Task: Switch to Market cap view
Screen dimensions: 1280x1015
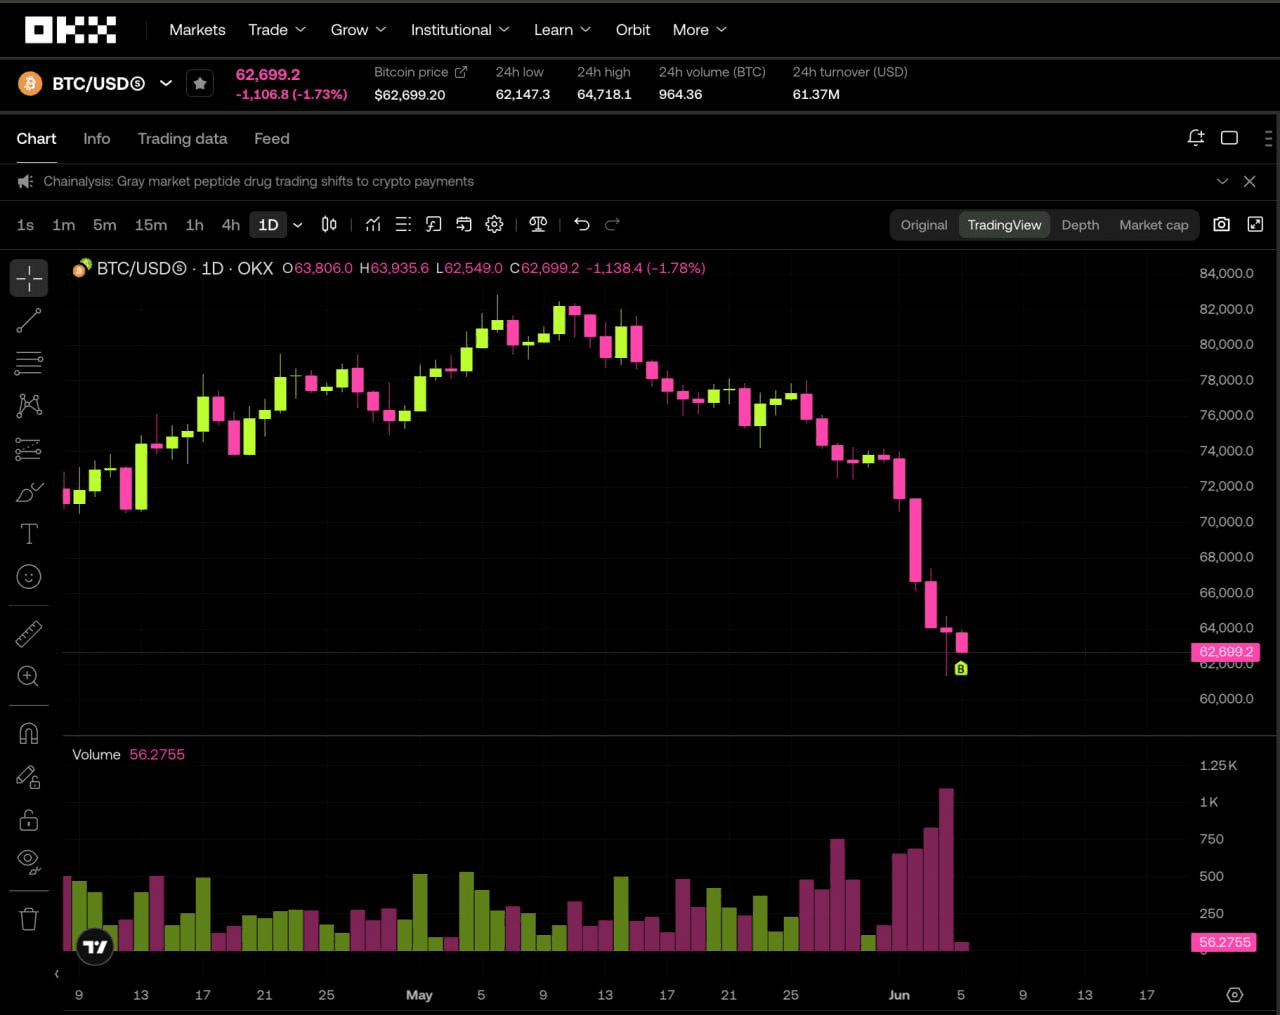Action: pos(1154,225)
